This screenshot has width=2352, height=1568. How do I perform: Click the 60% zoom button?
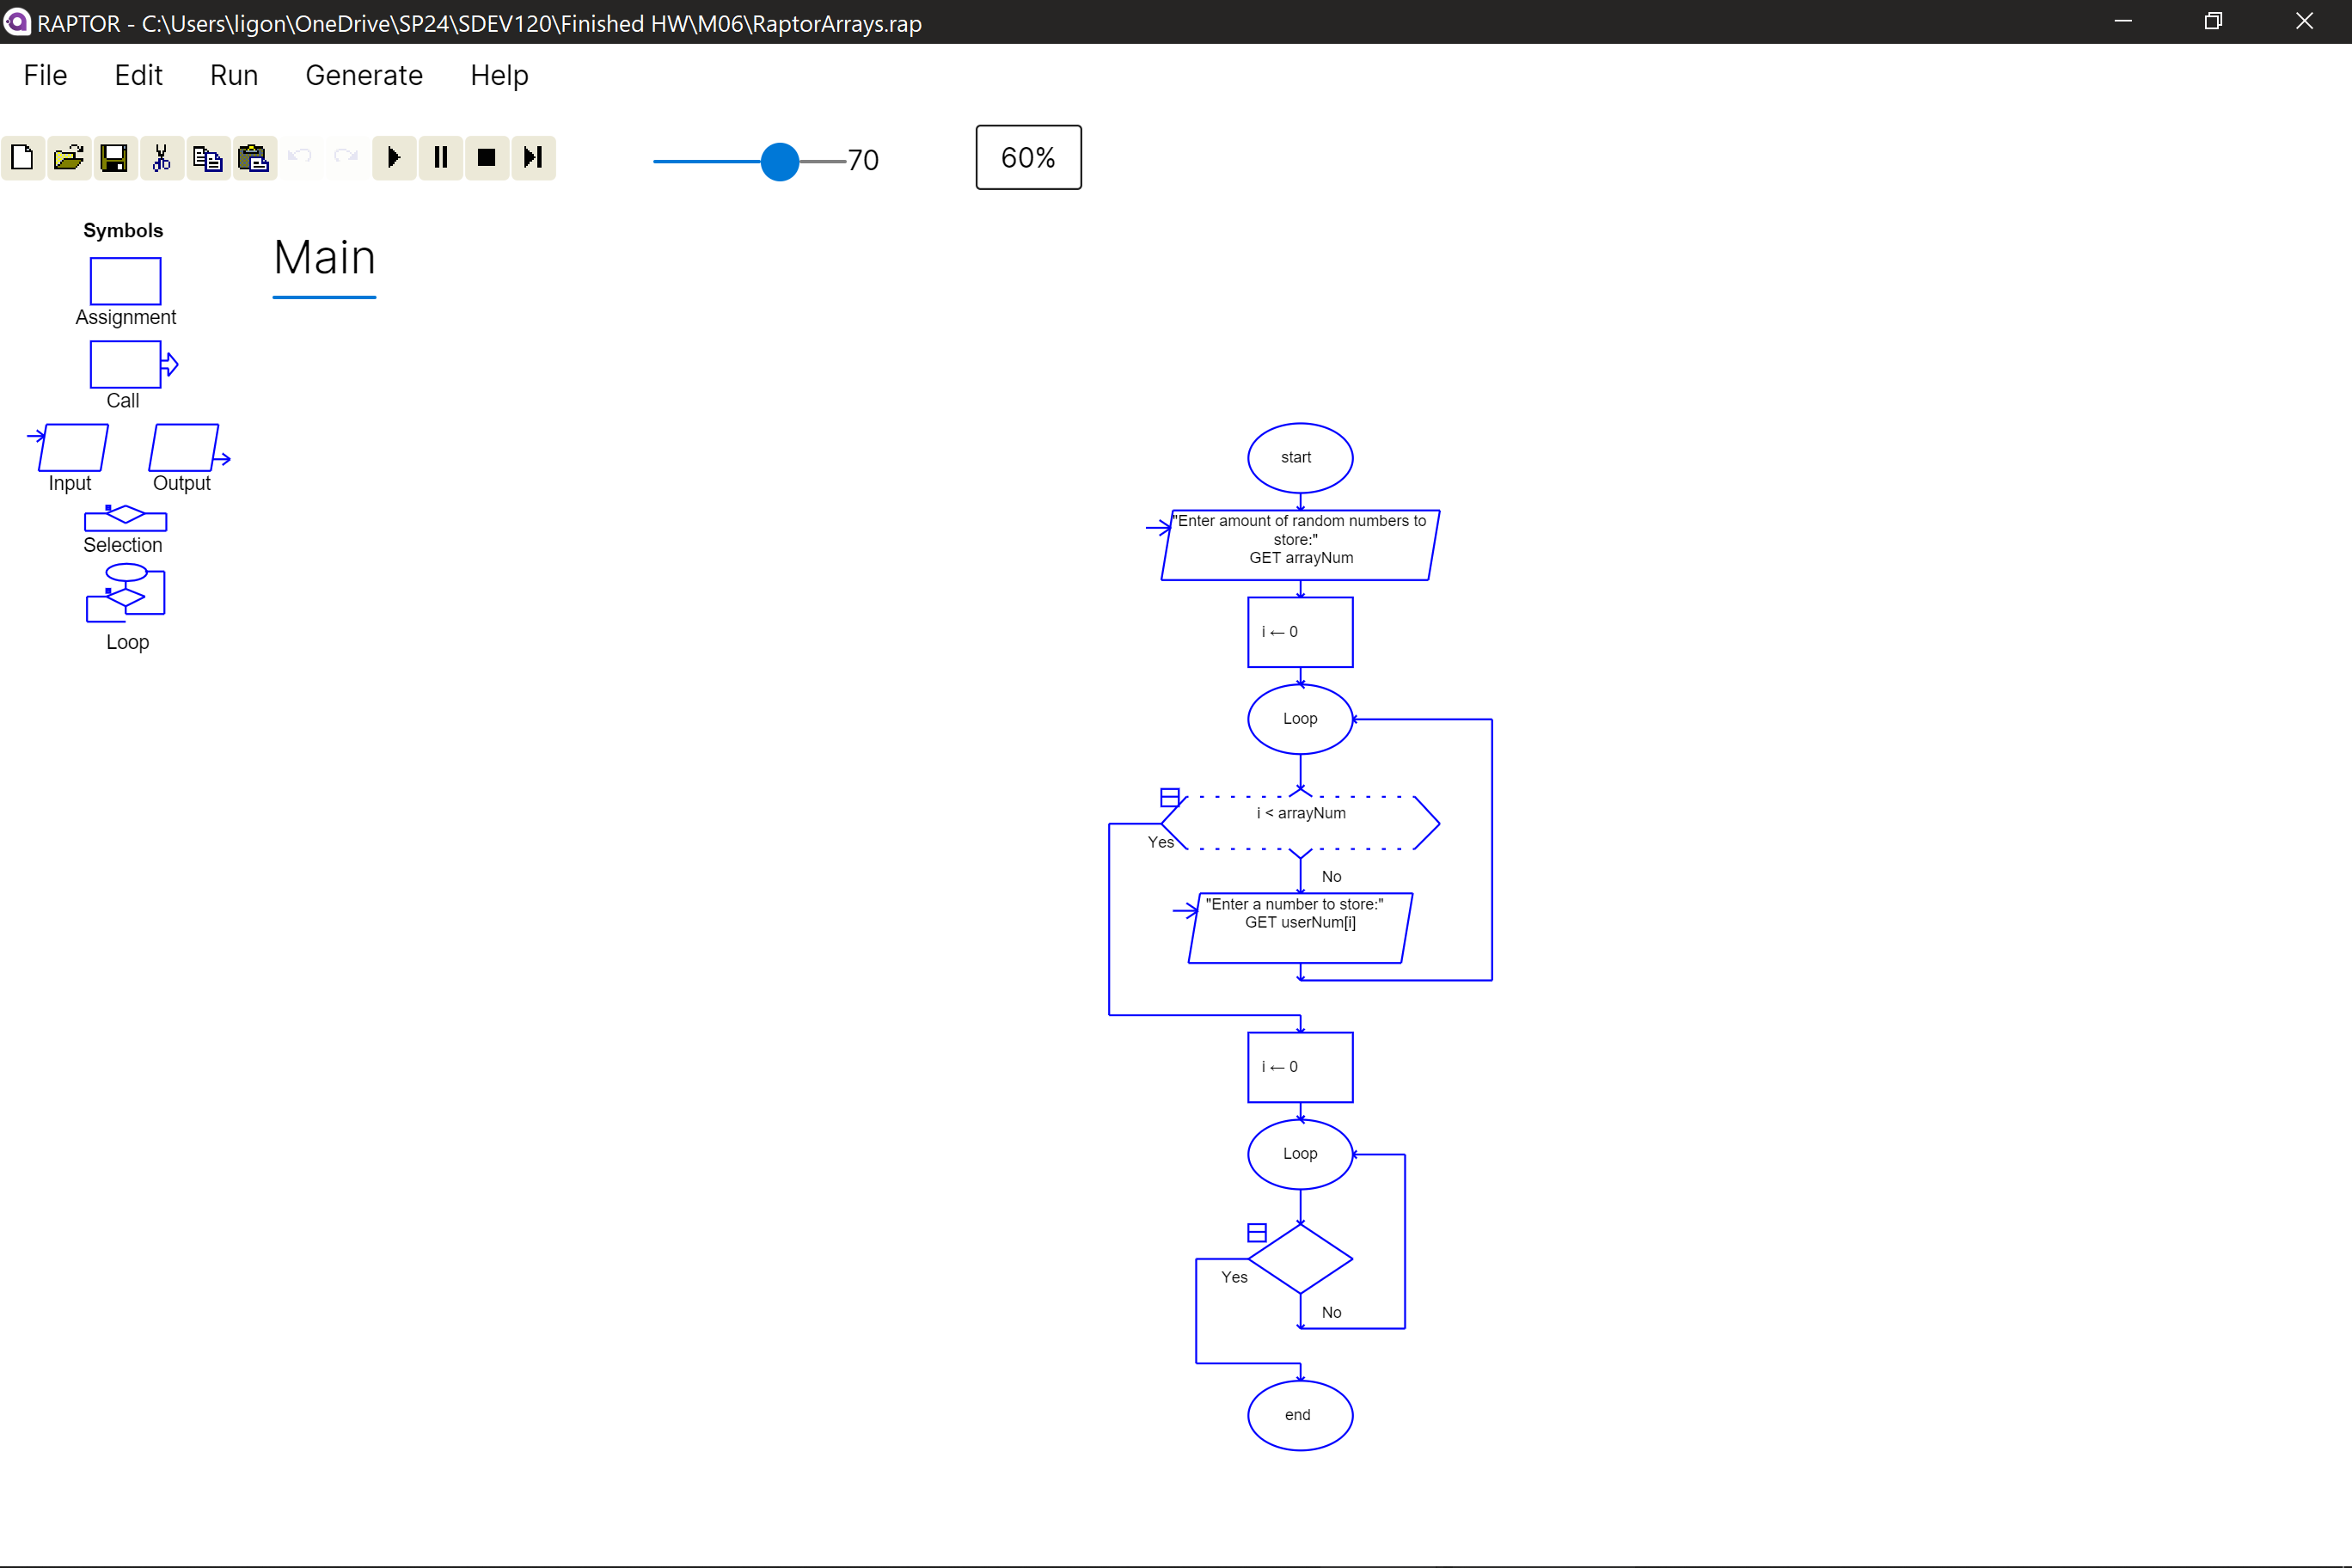(1028, 157)
